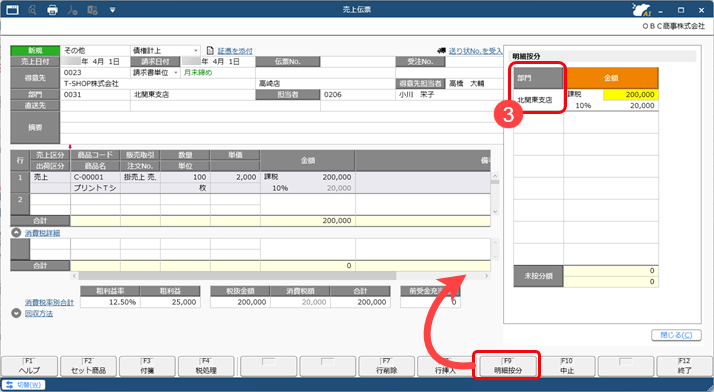Click the F3 付箋 function key
This screenshot has width=714, height=392.
pos(147,366)
